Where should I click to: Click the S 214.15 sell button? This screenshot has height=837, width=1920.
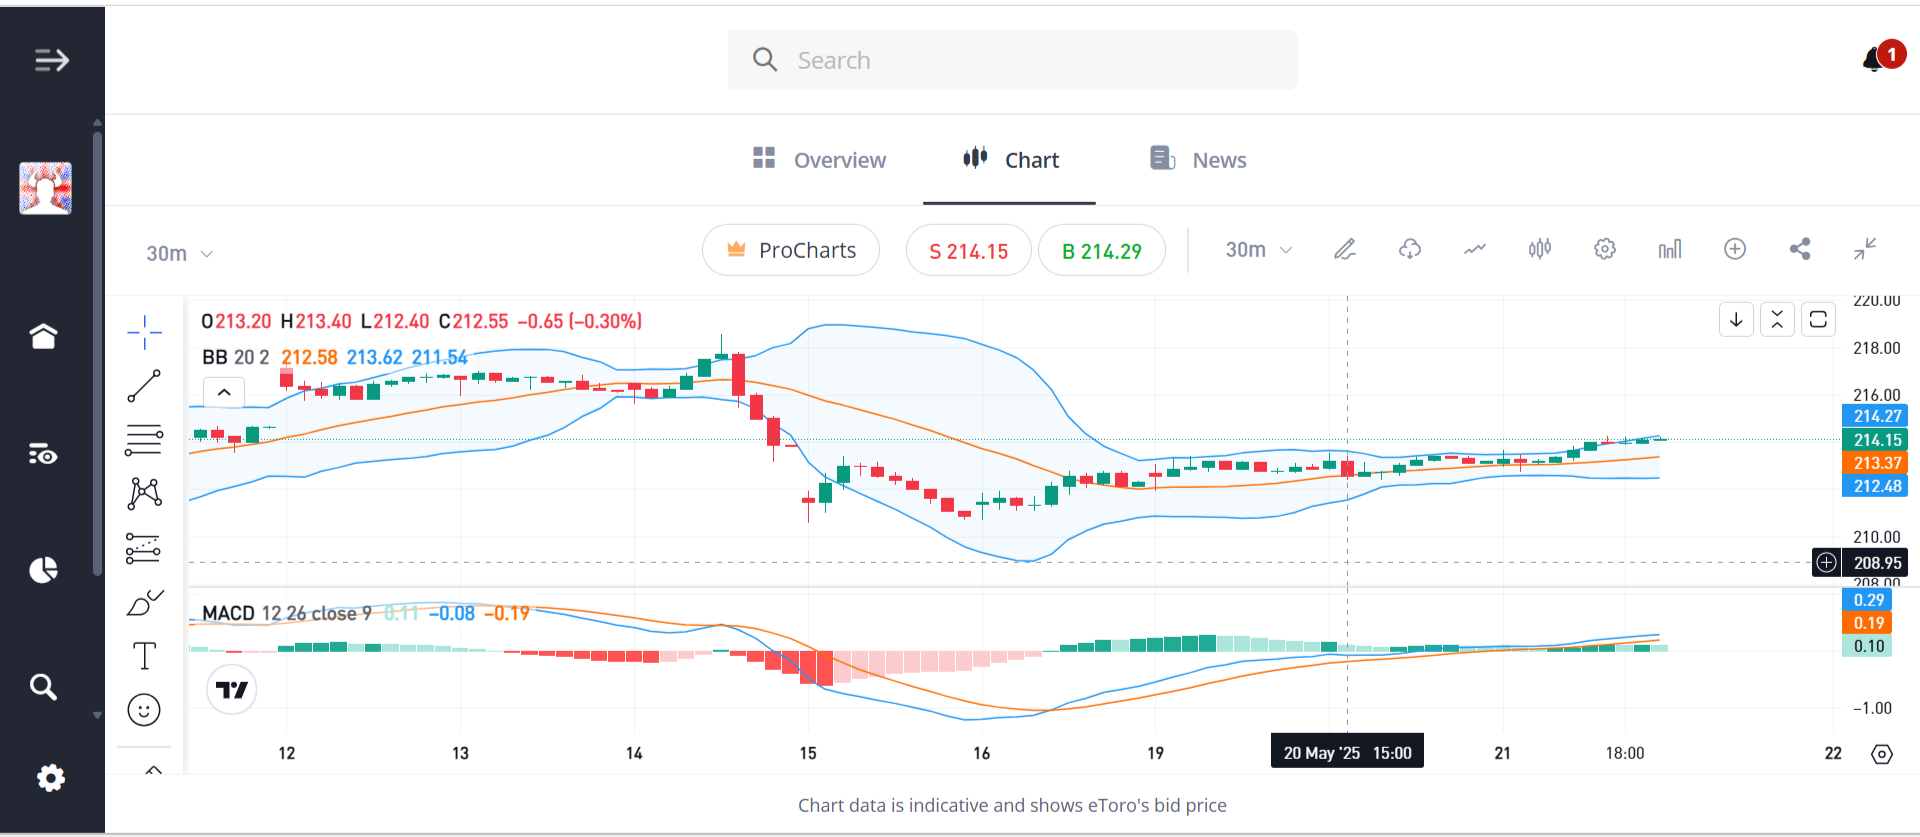968,251
